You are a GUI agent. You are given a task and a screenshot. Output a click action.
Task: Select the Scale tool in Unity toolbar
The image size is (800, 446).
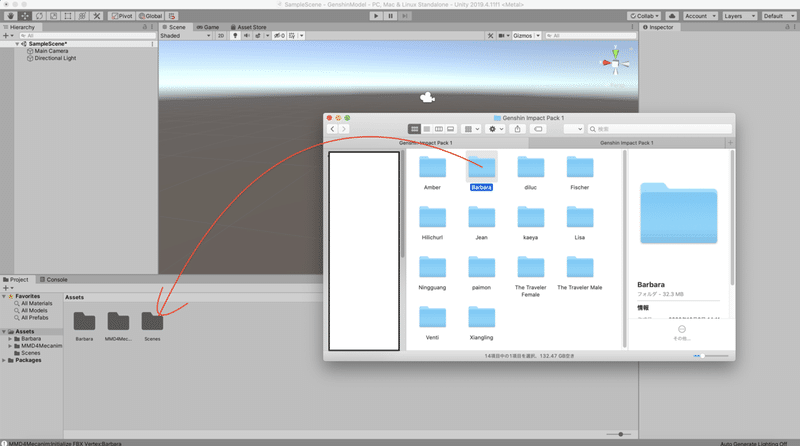pos(53,16)
